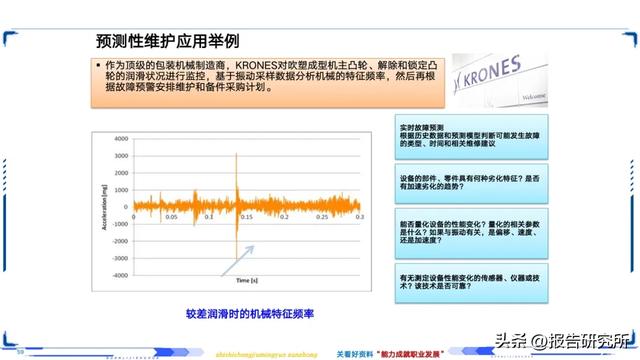
Task: Click the Acceleration [mg] axis label
Action: click(x=104, y=207)
